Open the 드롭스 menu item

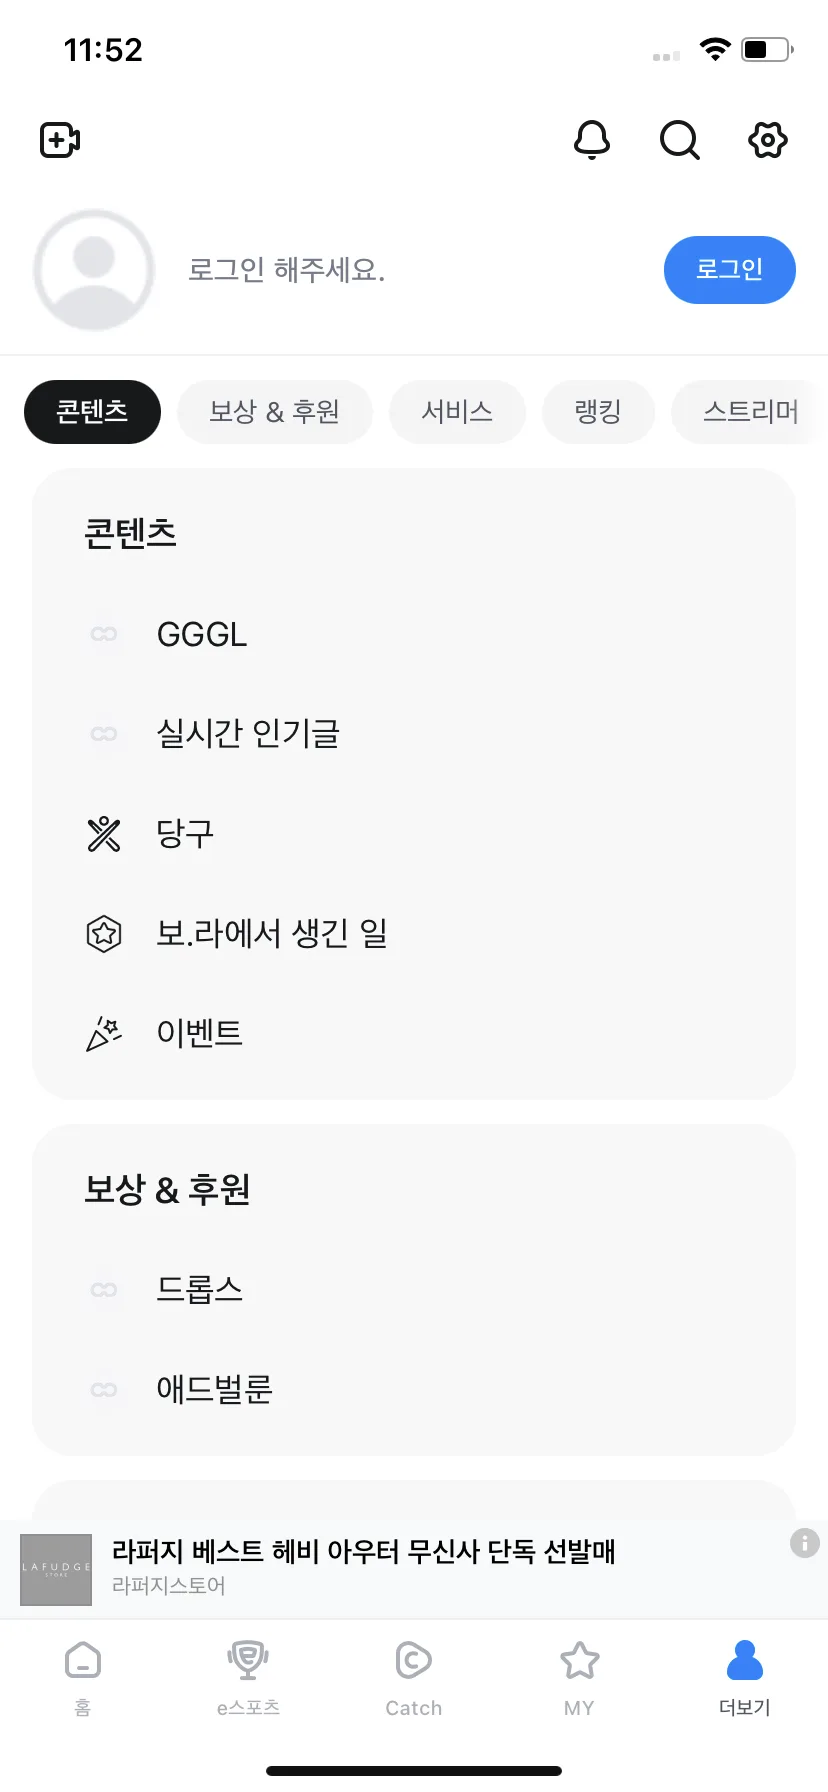point(414,1290)
